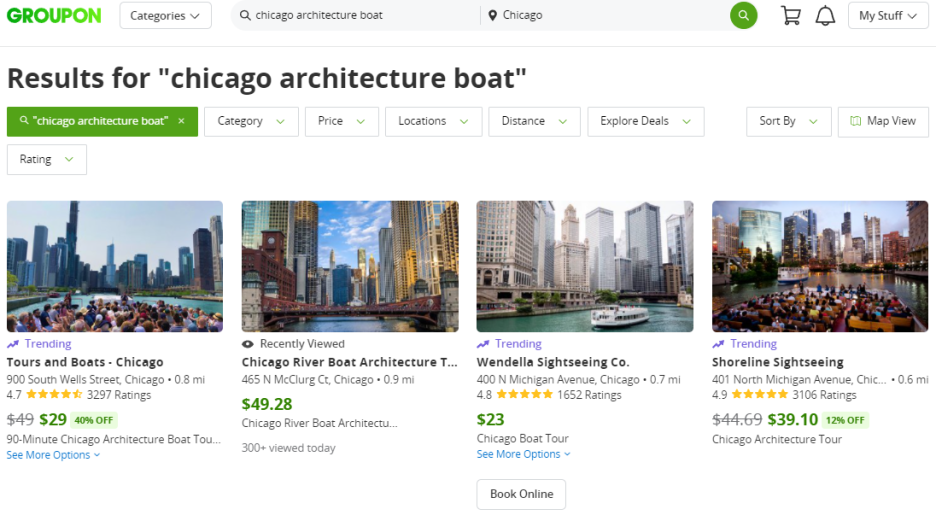Click the 300+ viewed today text
Viewport: 936px width, 515px height.
click(x=288, y=448)
